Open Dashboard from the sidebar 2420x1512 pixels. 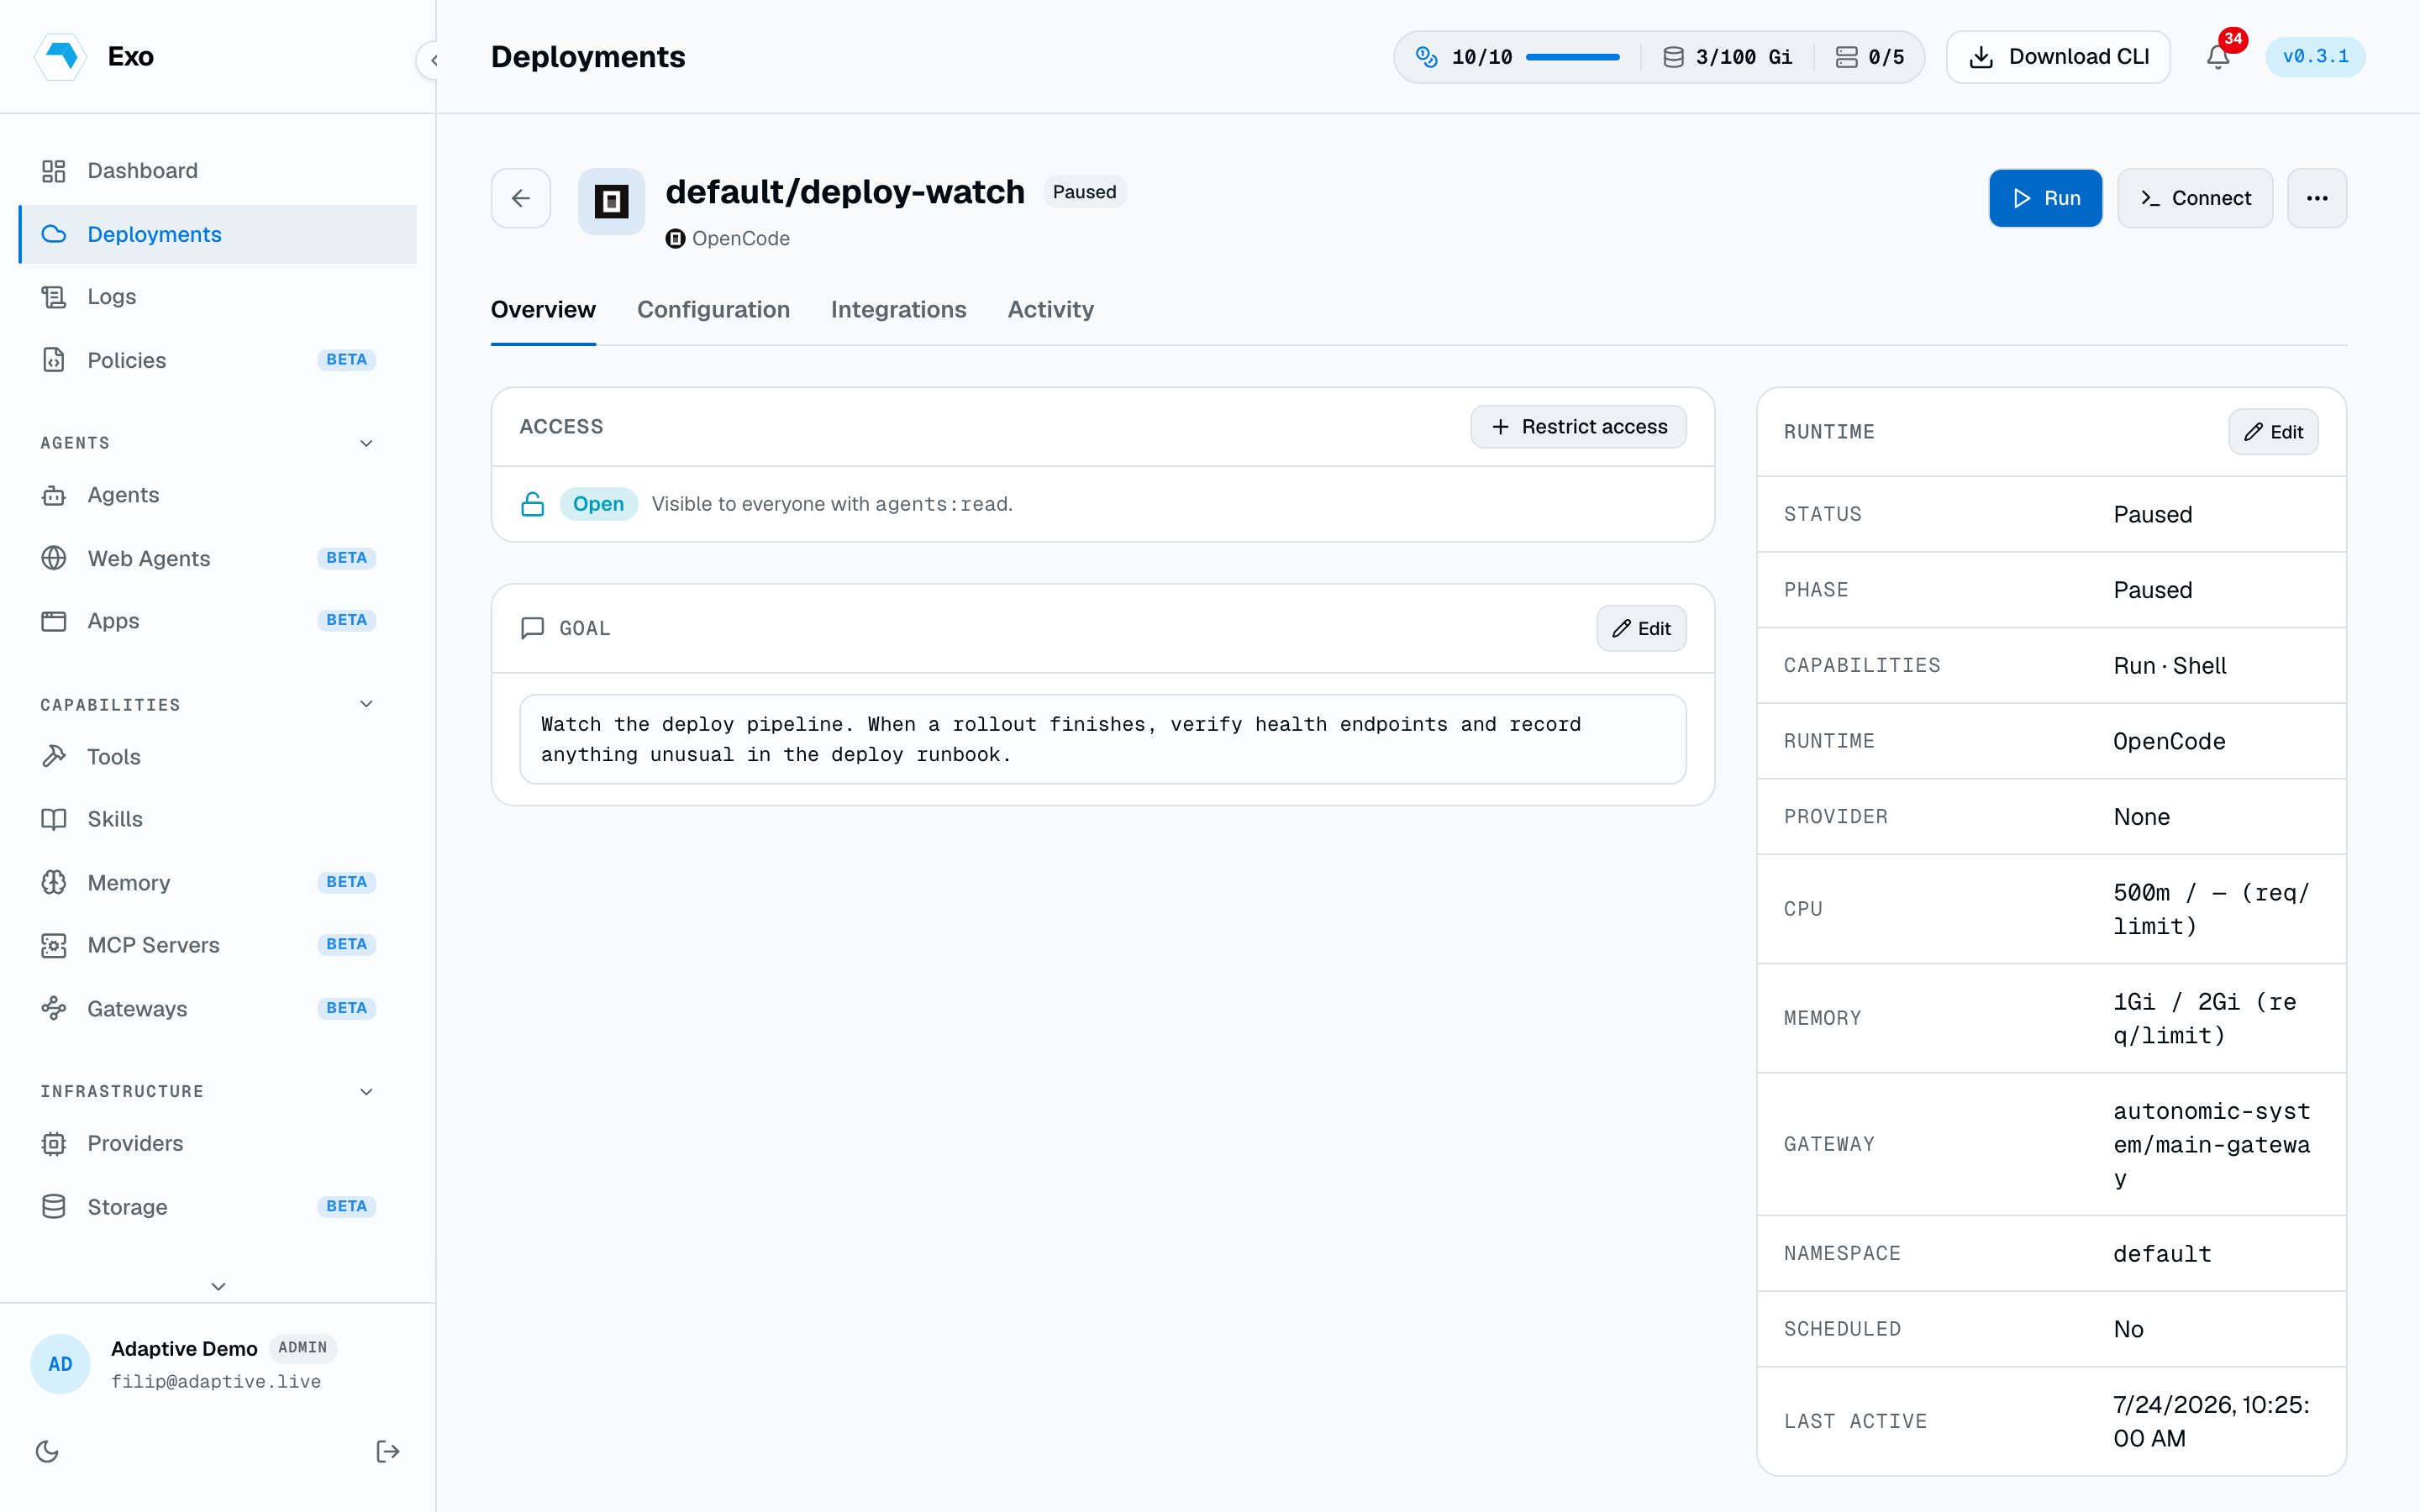pos(218,171)
